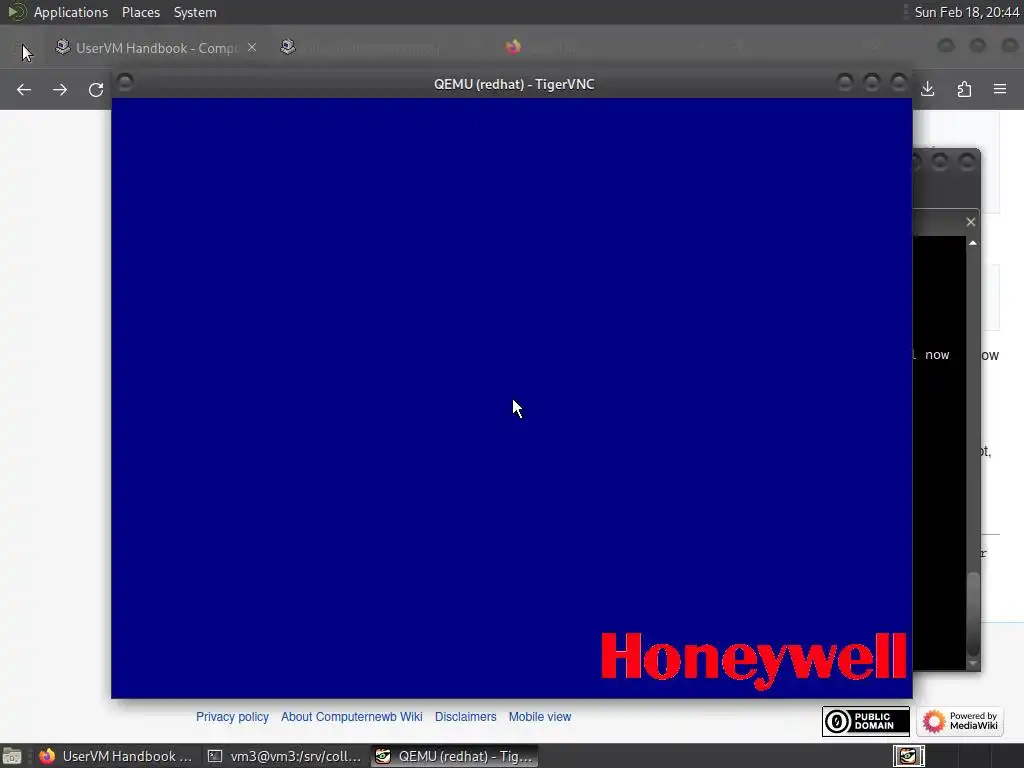This screenshot has width=1024, height=768.
Task: Click the show desktop icon in bottom panel
Action: pyautogui.click(x=12, y=756)
